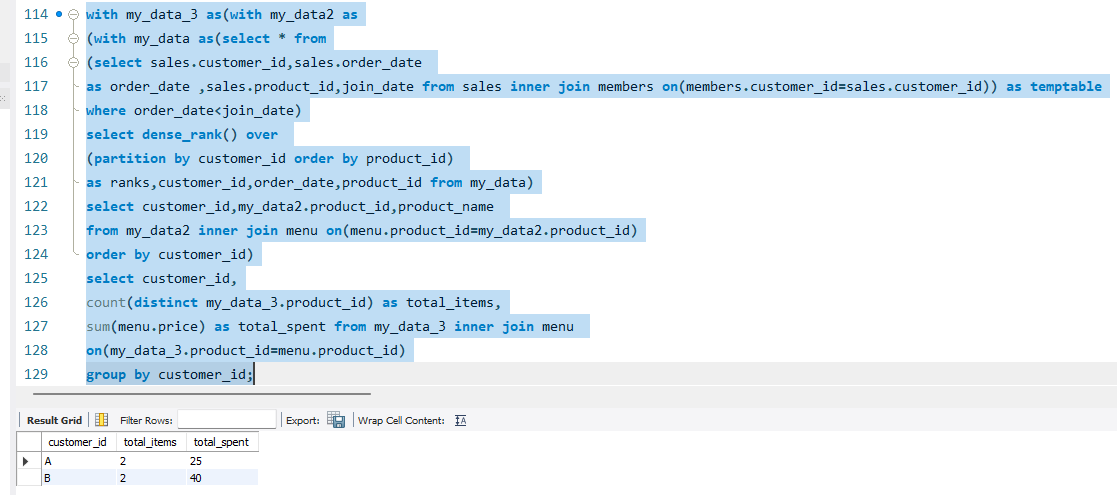The image size is (1117, 495).
Task: Click 'partition by' on line 120
Action: [142, 159]
